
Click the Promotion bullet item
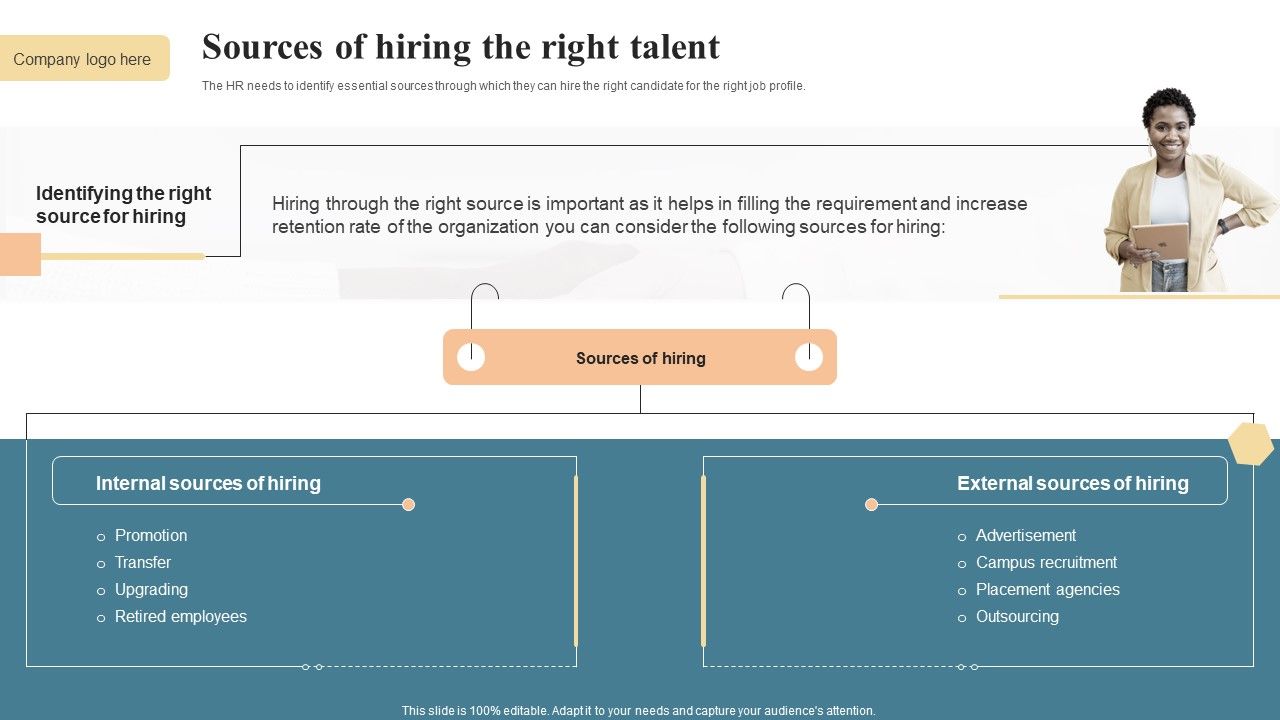click(151, 536)
